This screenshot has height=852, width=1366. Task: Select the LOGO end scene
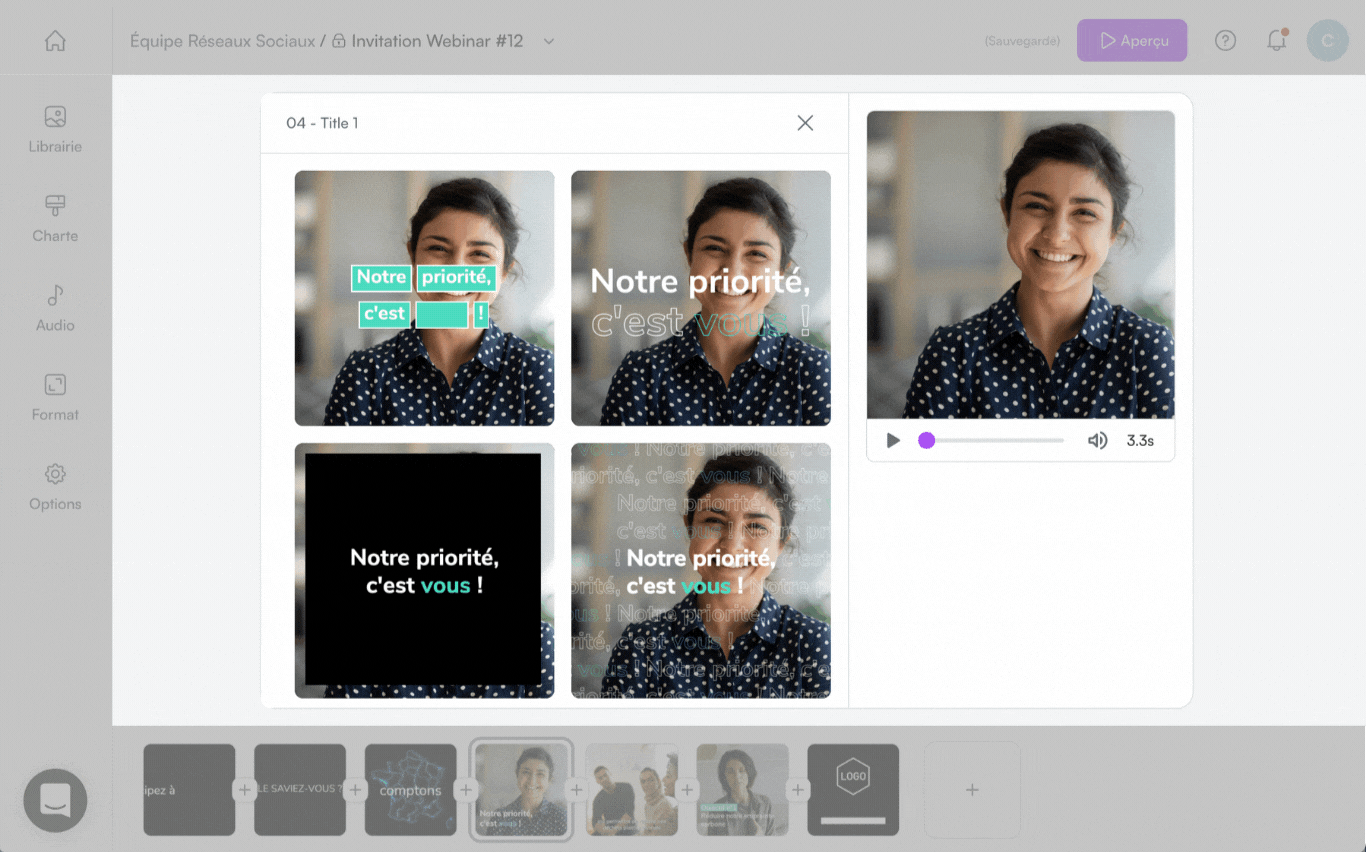tap(853, 790)
